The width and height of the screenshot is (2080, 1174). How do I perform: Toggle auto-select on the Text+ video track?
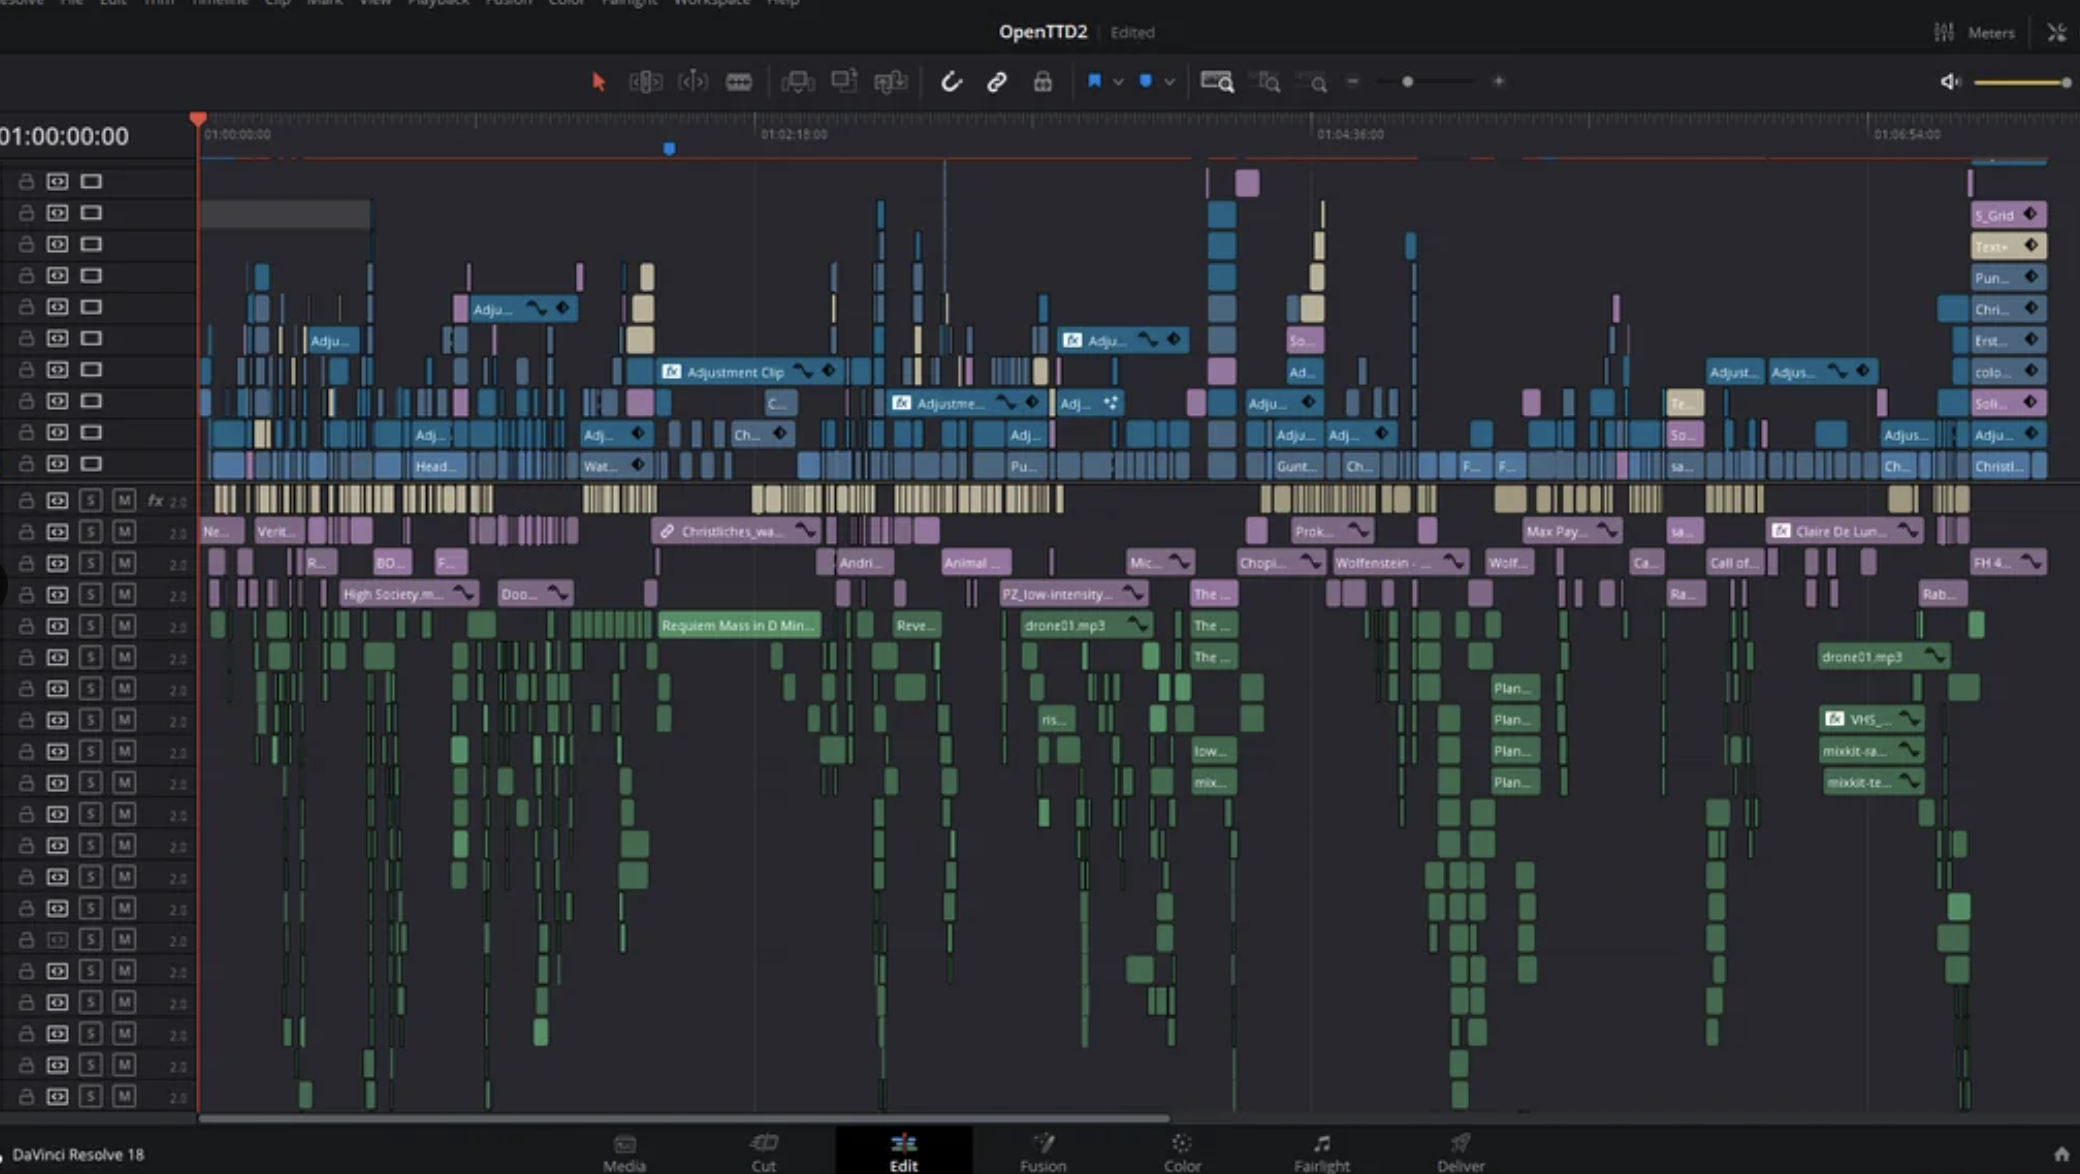click(57, 244)
